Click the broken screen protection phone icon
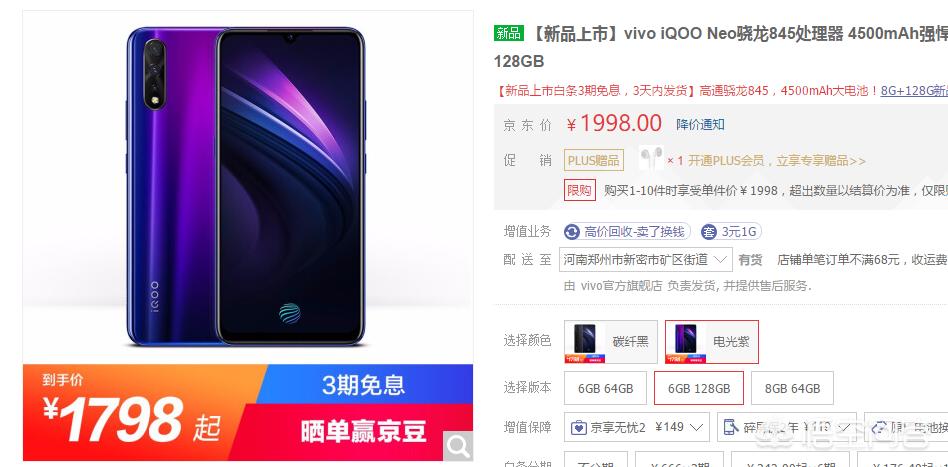This screenshot has height=467, width=948. point(731,427)
